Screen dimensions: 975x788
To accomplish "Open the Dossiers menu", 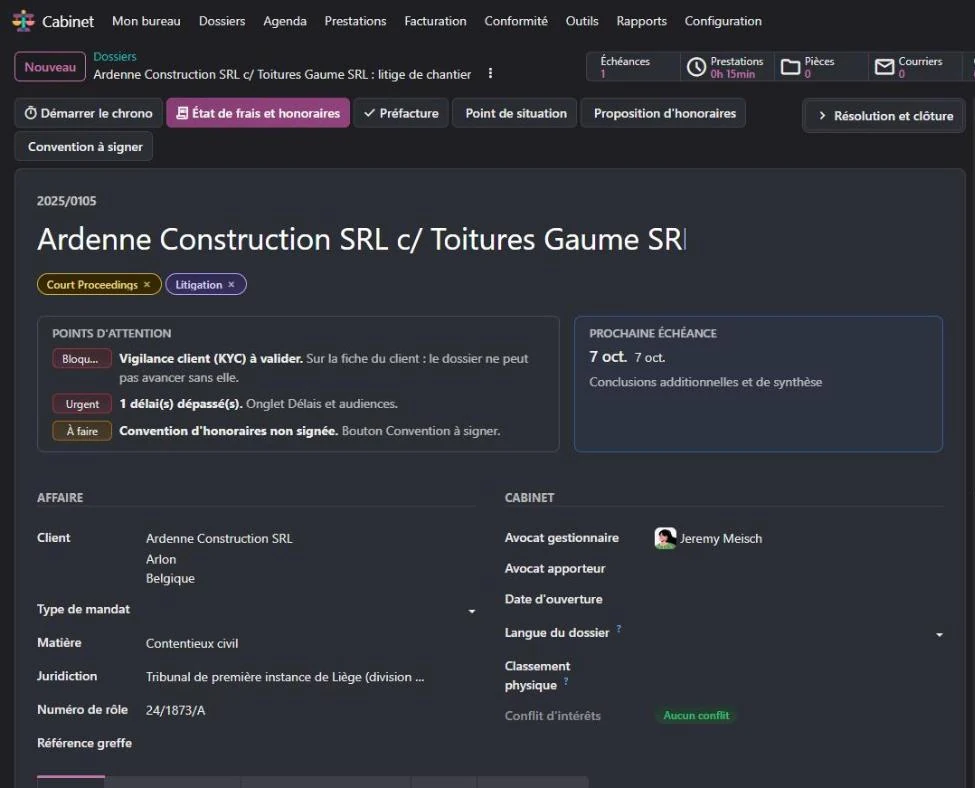I will point(222,21).
